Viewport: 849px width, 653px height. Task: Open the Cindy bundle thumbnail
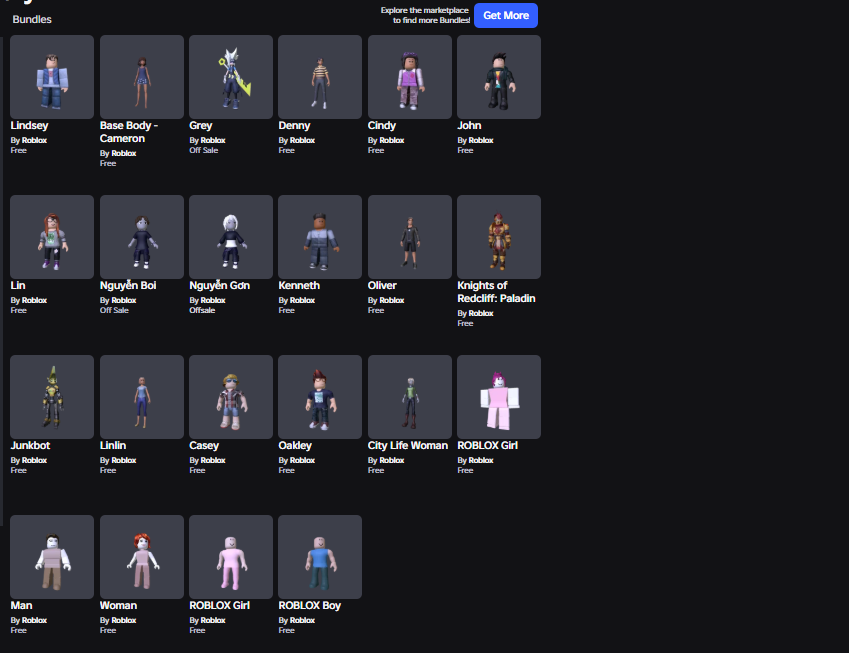tap(409, 77)
